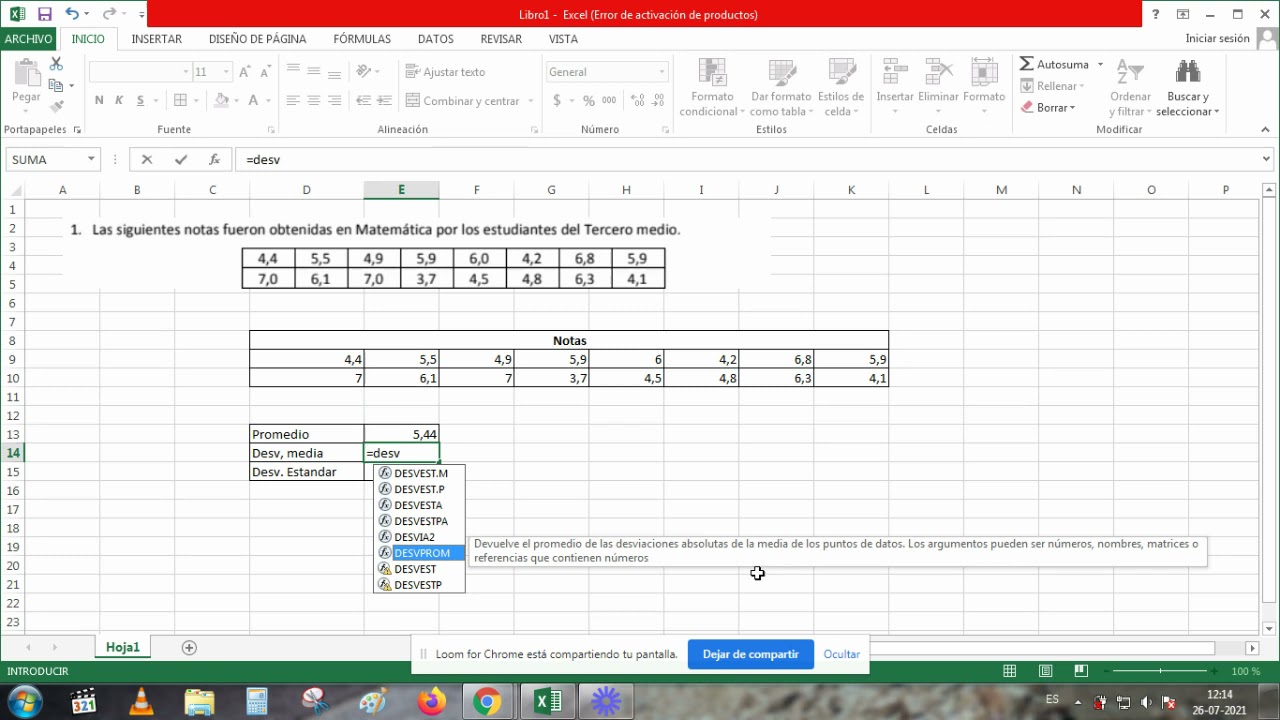Toggle bold (N) formatting
This screenshot has height=720, width=1280.
tap(99, 100)
